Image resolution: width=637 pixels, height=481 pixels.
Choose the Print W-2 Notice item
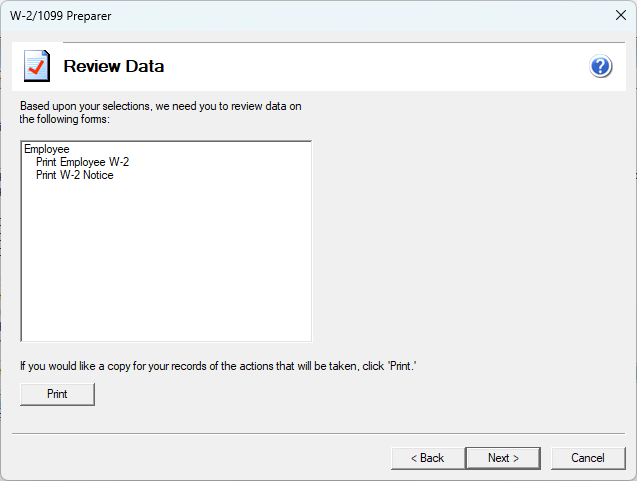click(x=74, y=175)
